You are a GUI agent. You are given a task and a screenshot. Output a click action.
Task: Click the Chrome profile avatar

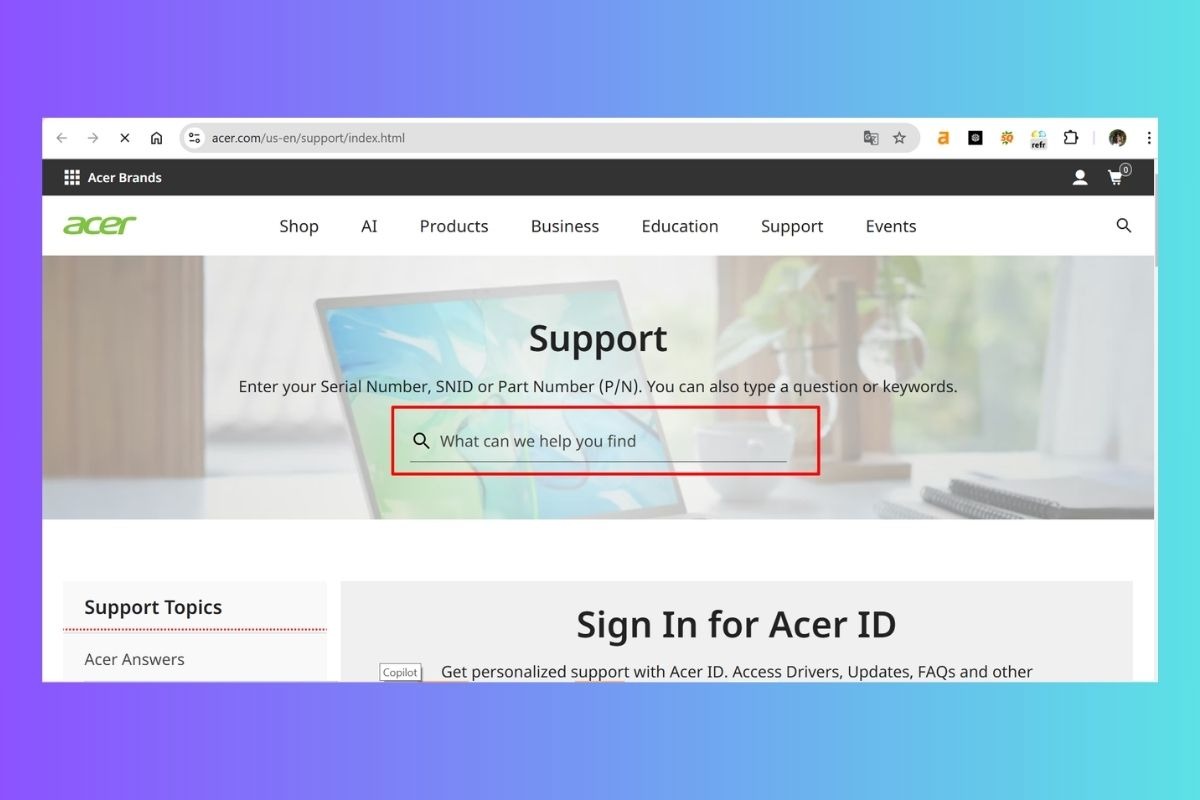click(1118, 138)
